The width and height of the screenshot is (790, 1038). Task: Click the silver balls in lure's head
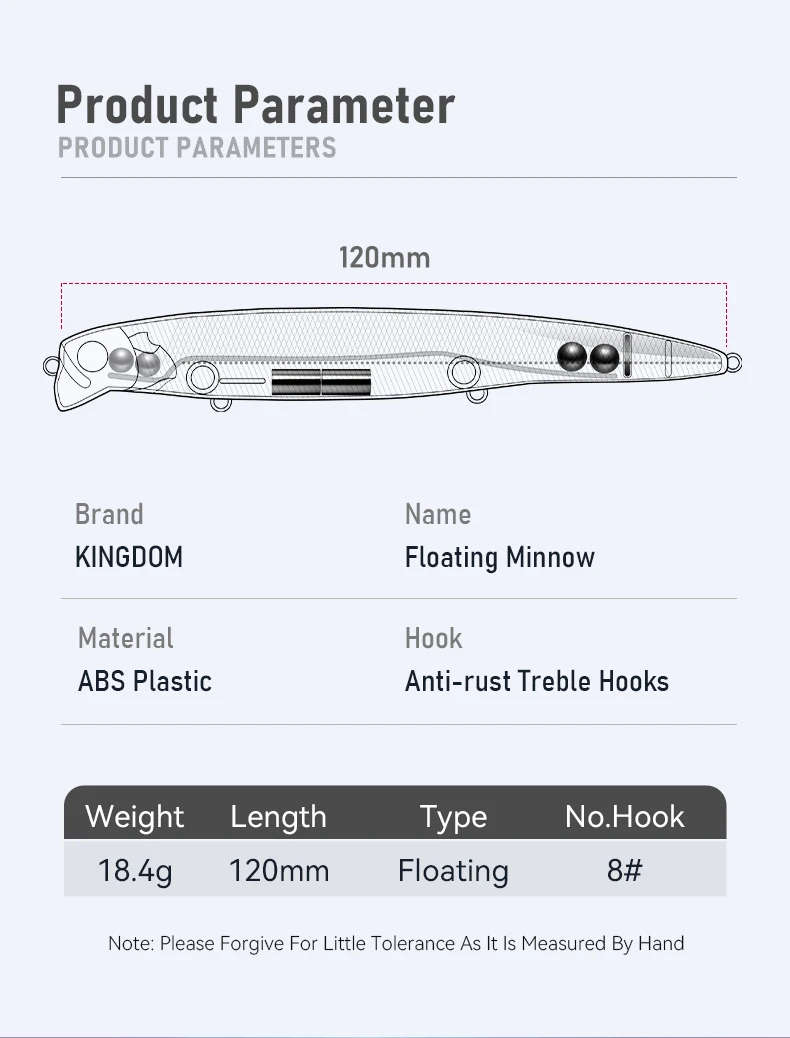pyautogui.click(x=134, y=361)
